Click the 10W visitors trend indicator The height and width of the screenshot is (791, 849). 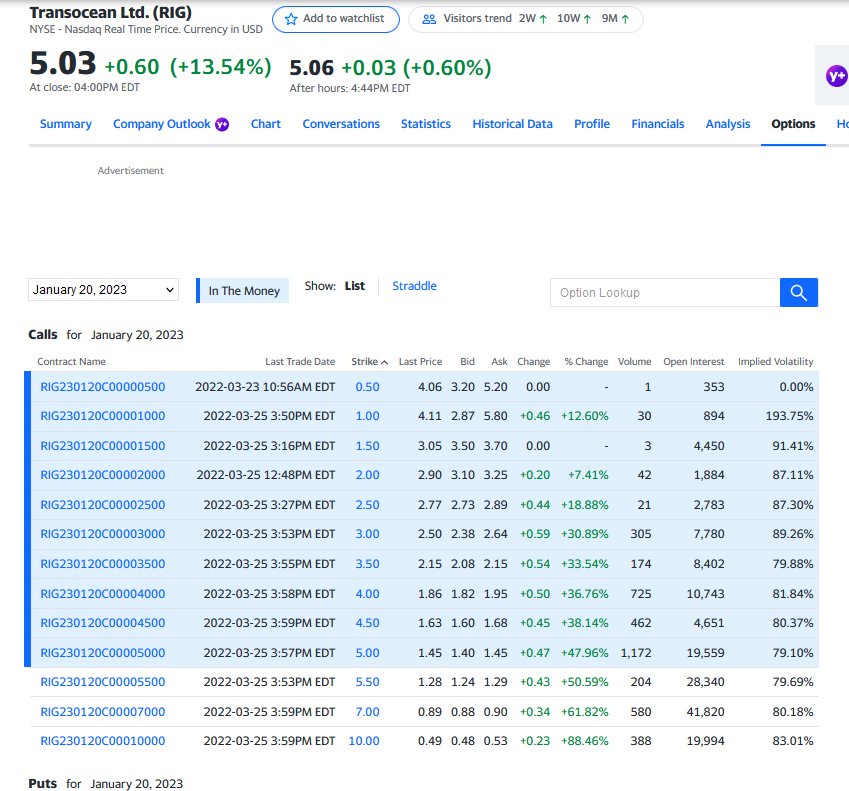574,19
